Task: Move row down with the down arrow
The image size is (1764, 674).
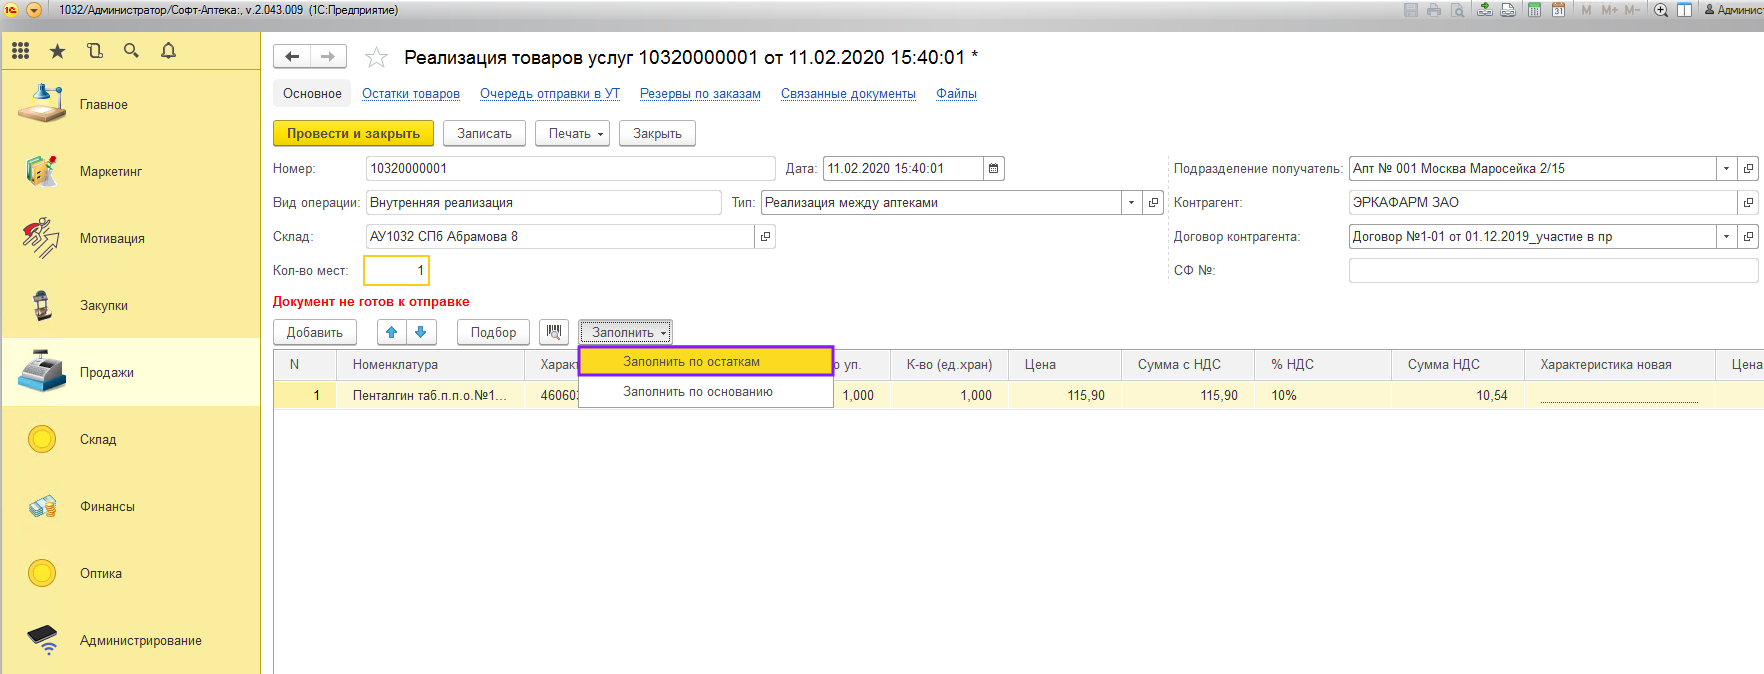Action: [x=421, y=332]
